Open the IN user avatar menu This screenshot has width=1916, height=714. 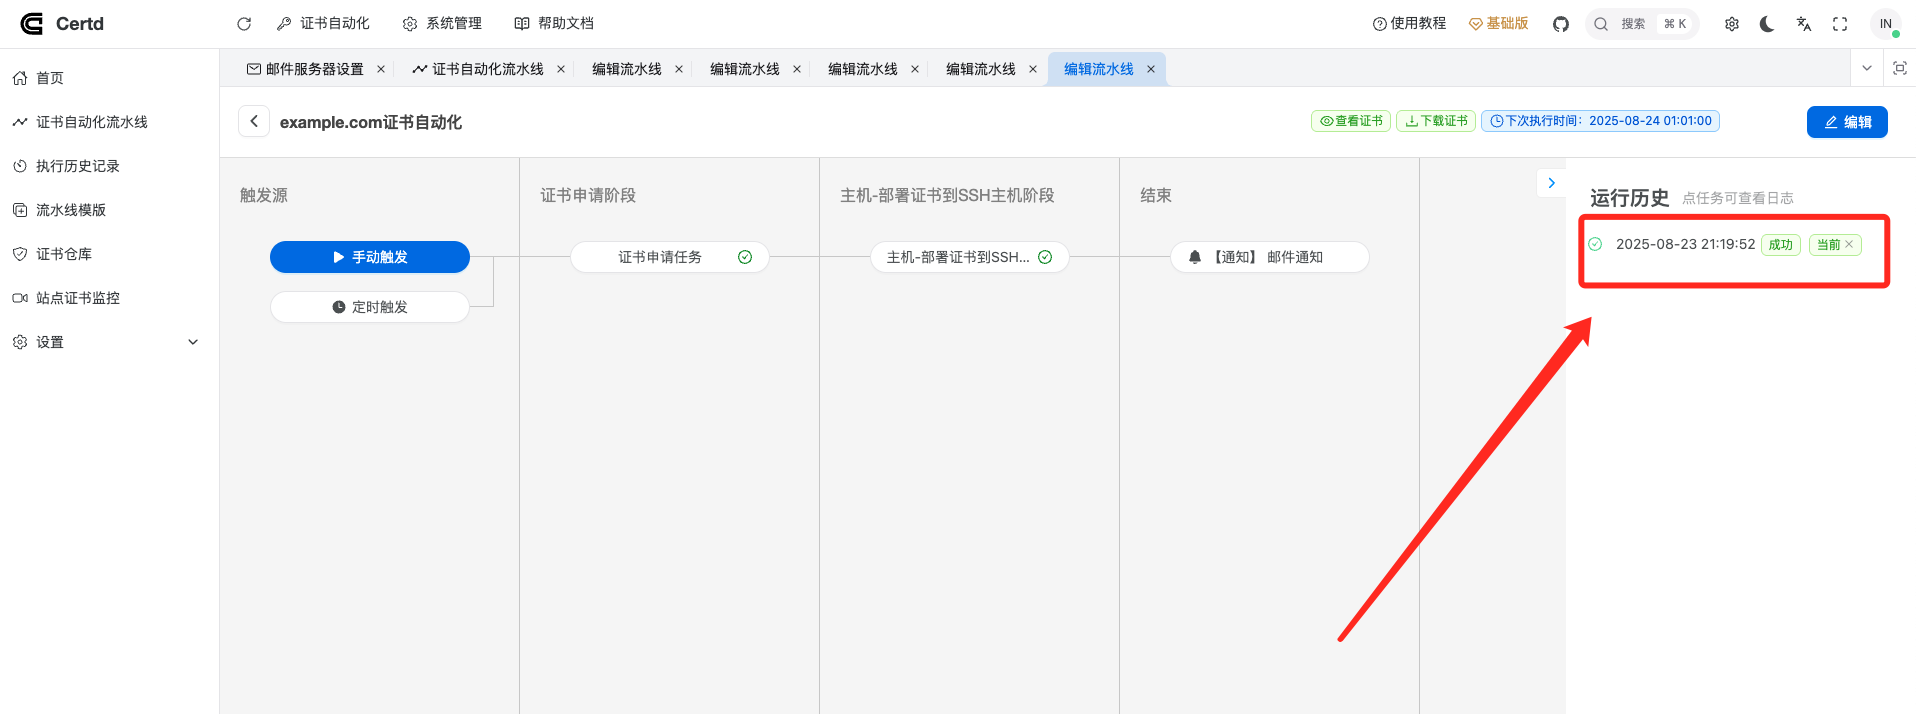[1885, 24]
